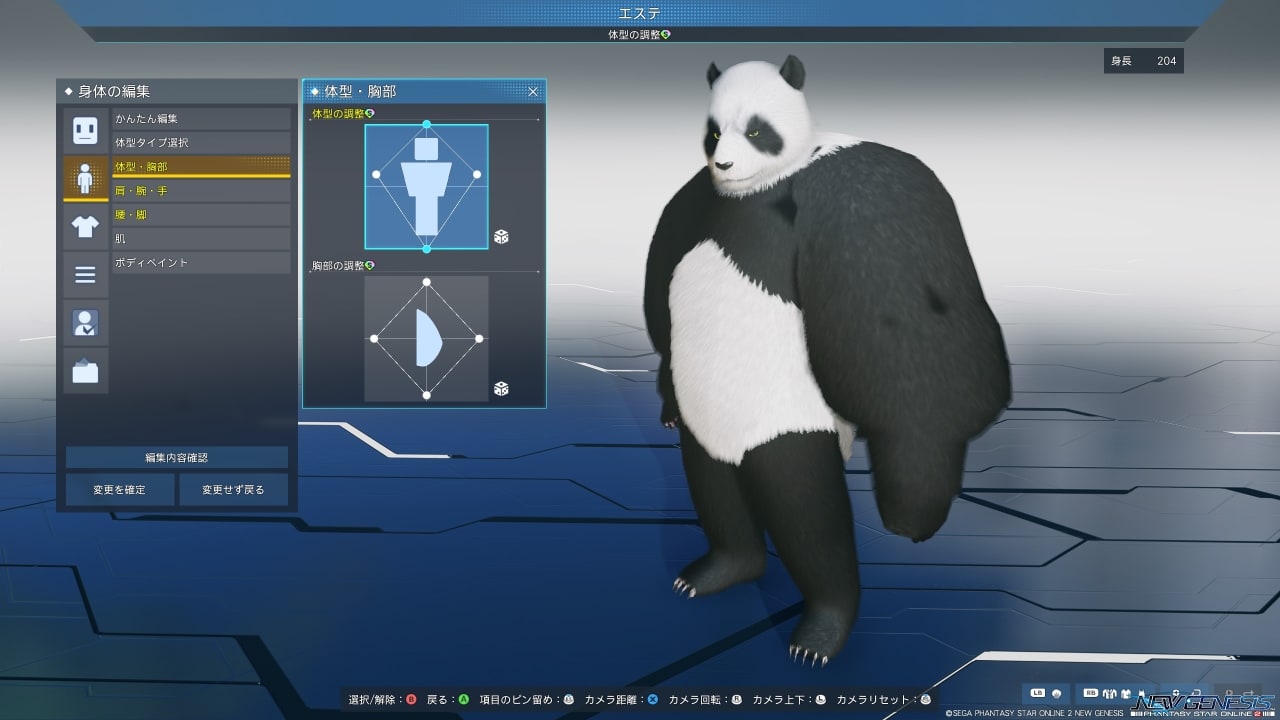
Task: Open the ボディペイント option
Action: (200, 263)
